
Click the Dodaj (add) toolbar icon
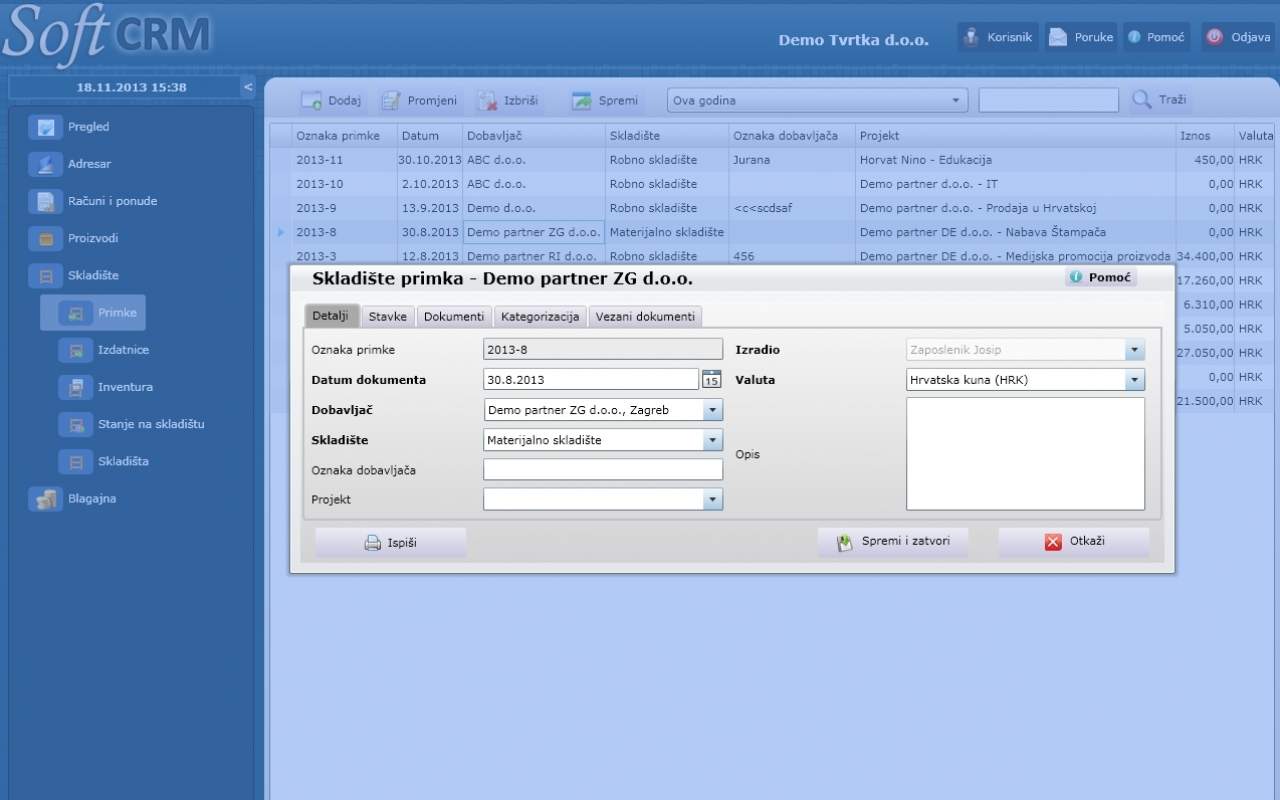point(312,101)
